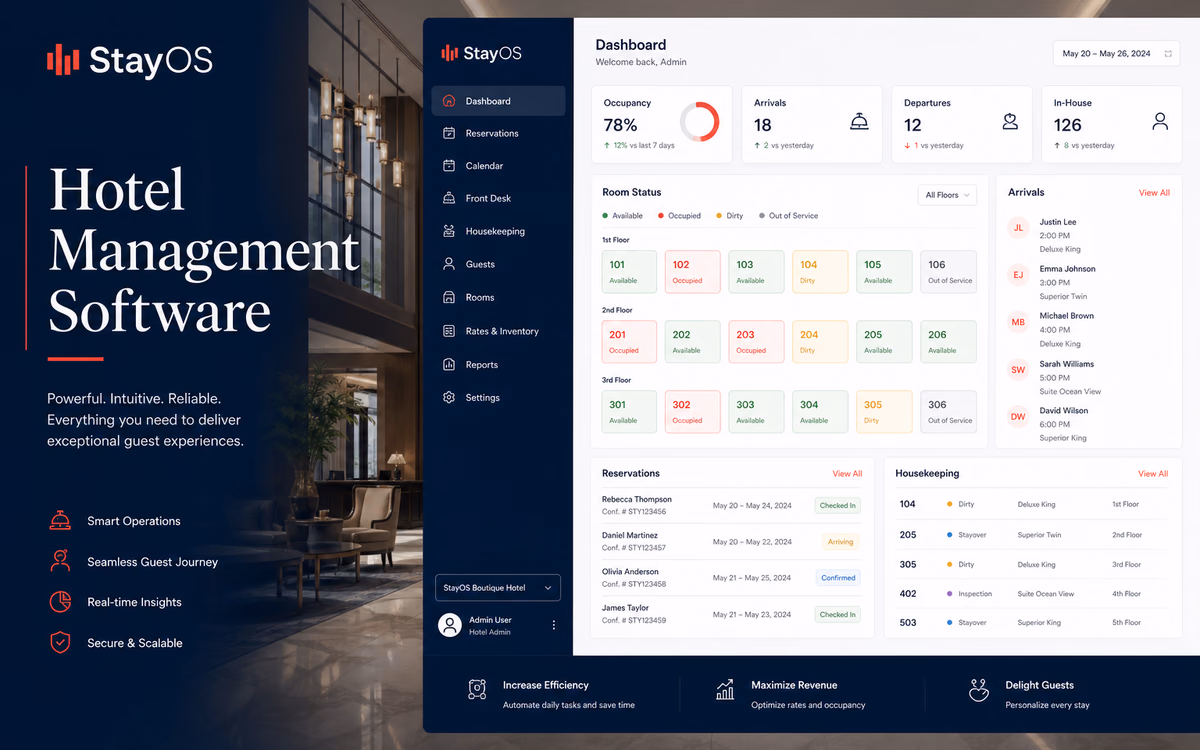
Task: Click the Settings gear icon
Action: click(x=448, y=397)
